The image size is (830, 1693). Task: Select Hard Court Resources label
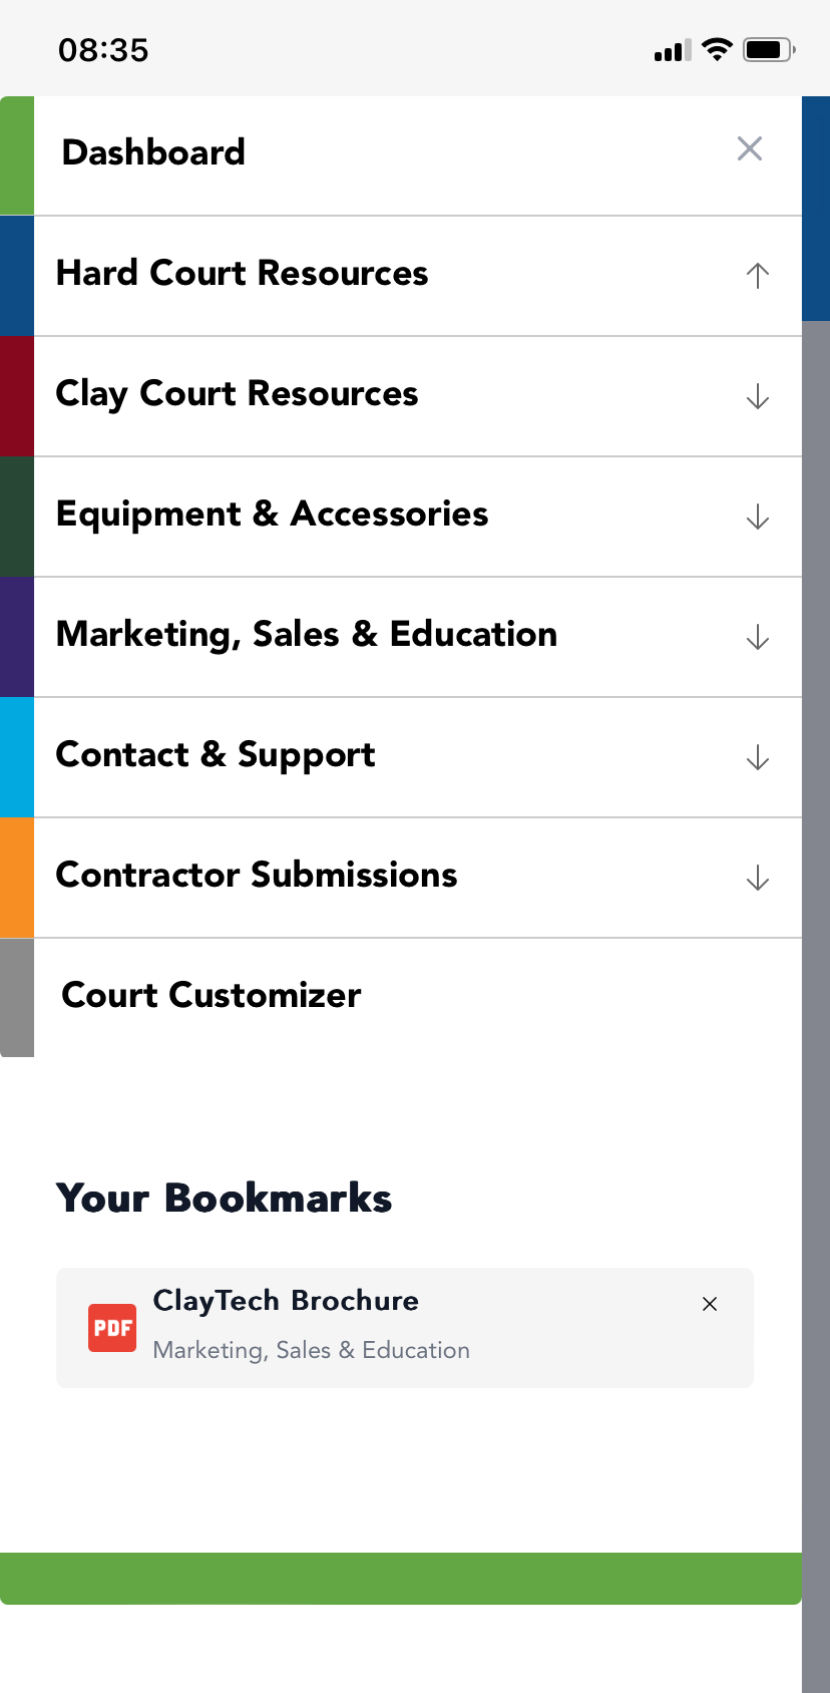coord(242,273)
